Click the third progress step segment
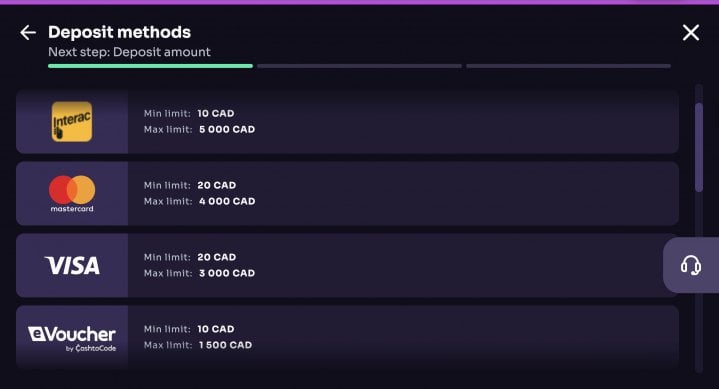 (569, 66)
